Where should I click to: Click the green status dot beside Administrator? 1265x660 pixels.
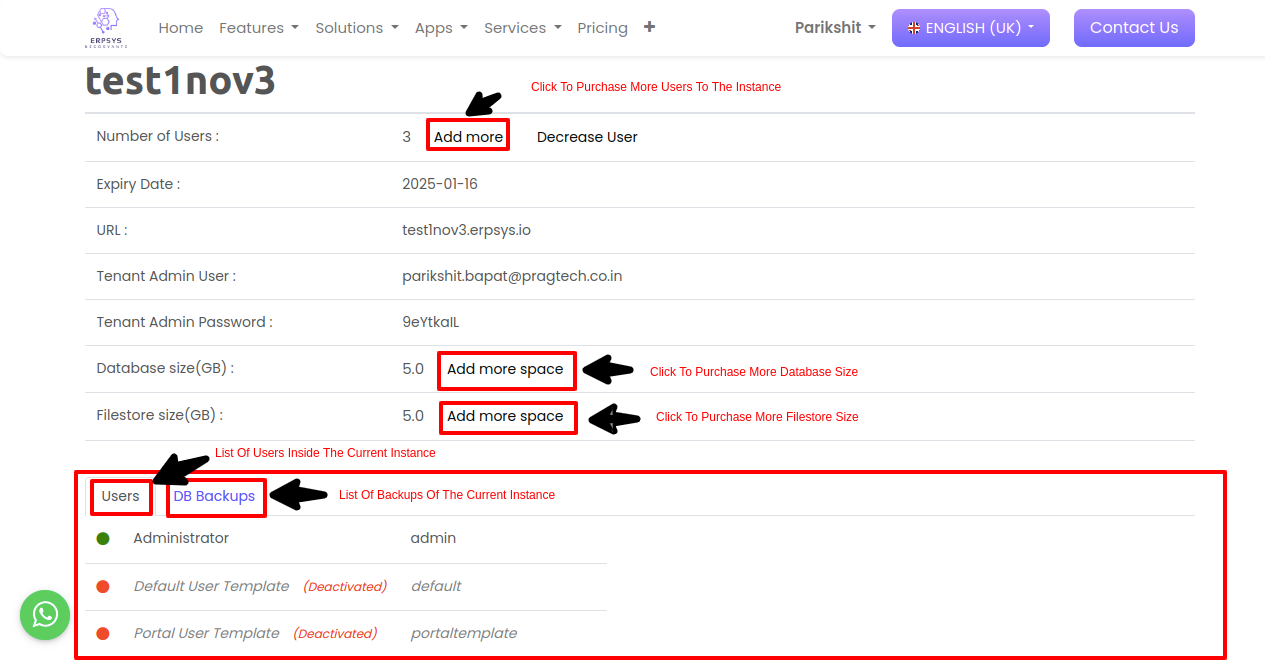pyautogui.click(x=103, y=539)
